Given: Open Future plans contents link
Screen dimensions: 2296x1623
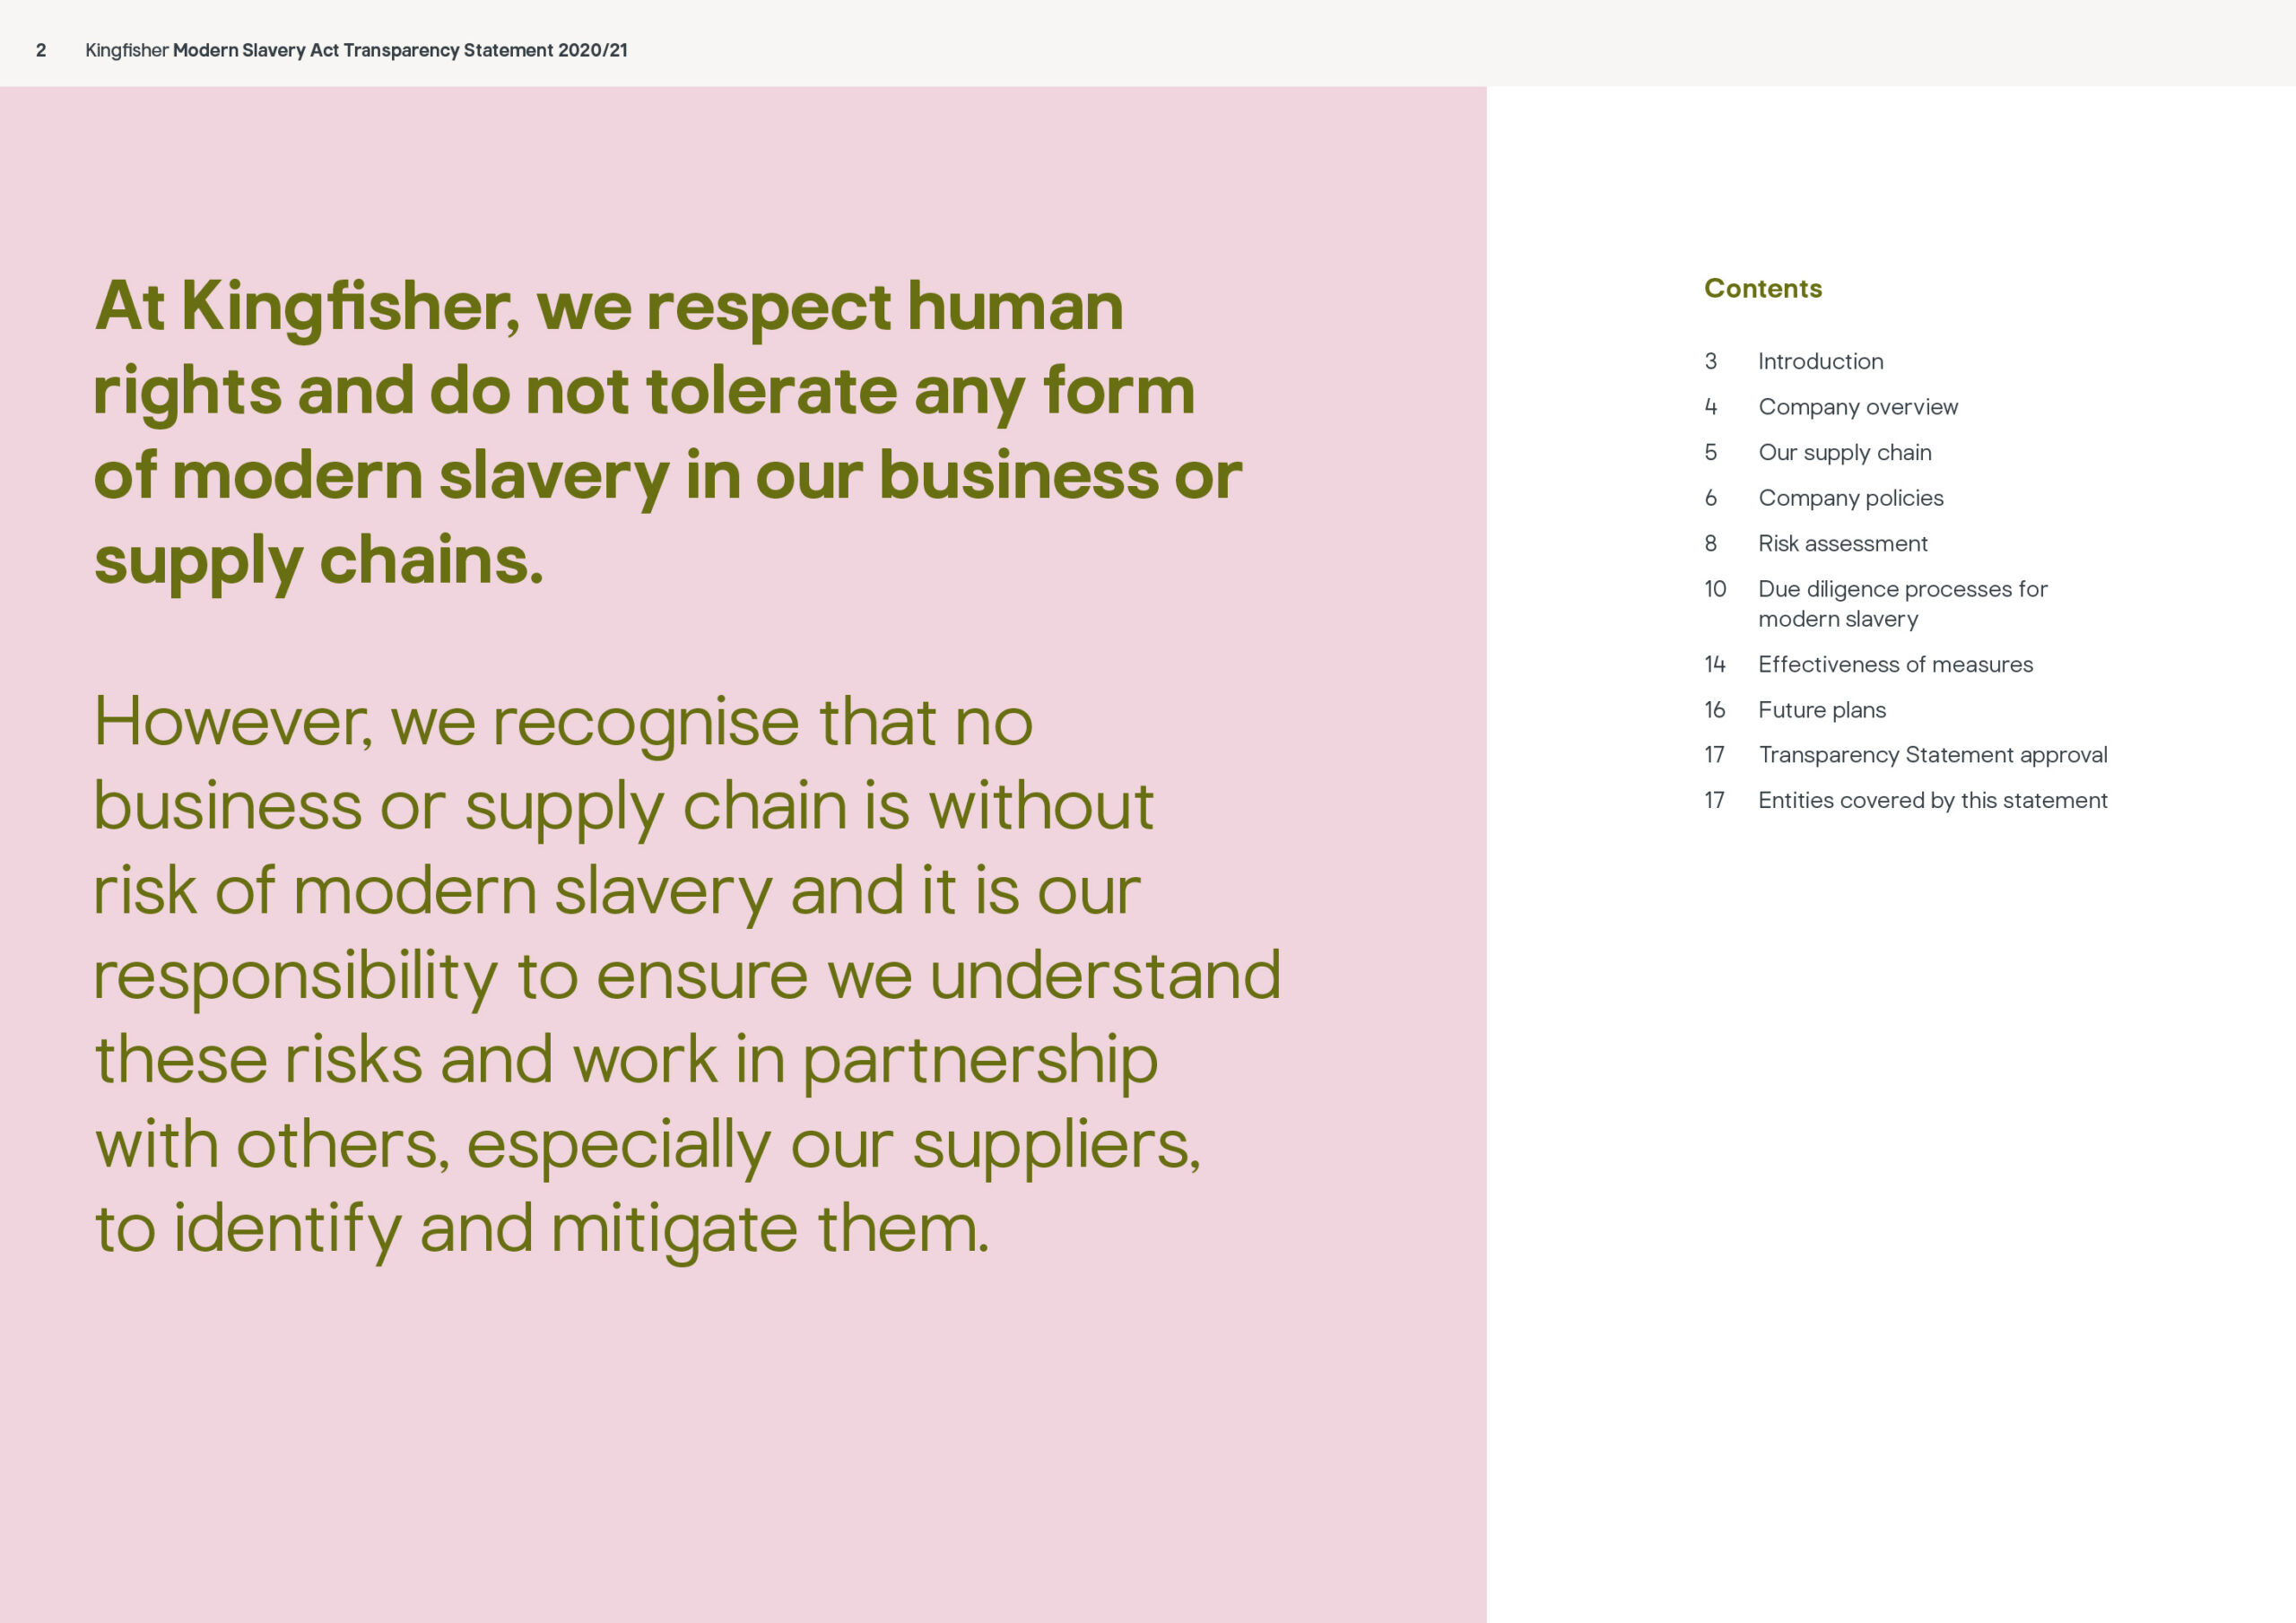Looking at the screenshot, I should click(1822, 710).
